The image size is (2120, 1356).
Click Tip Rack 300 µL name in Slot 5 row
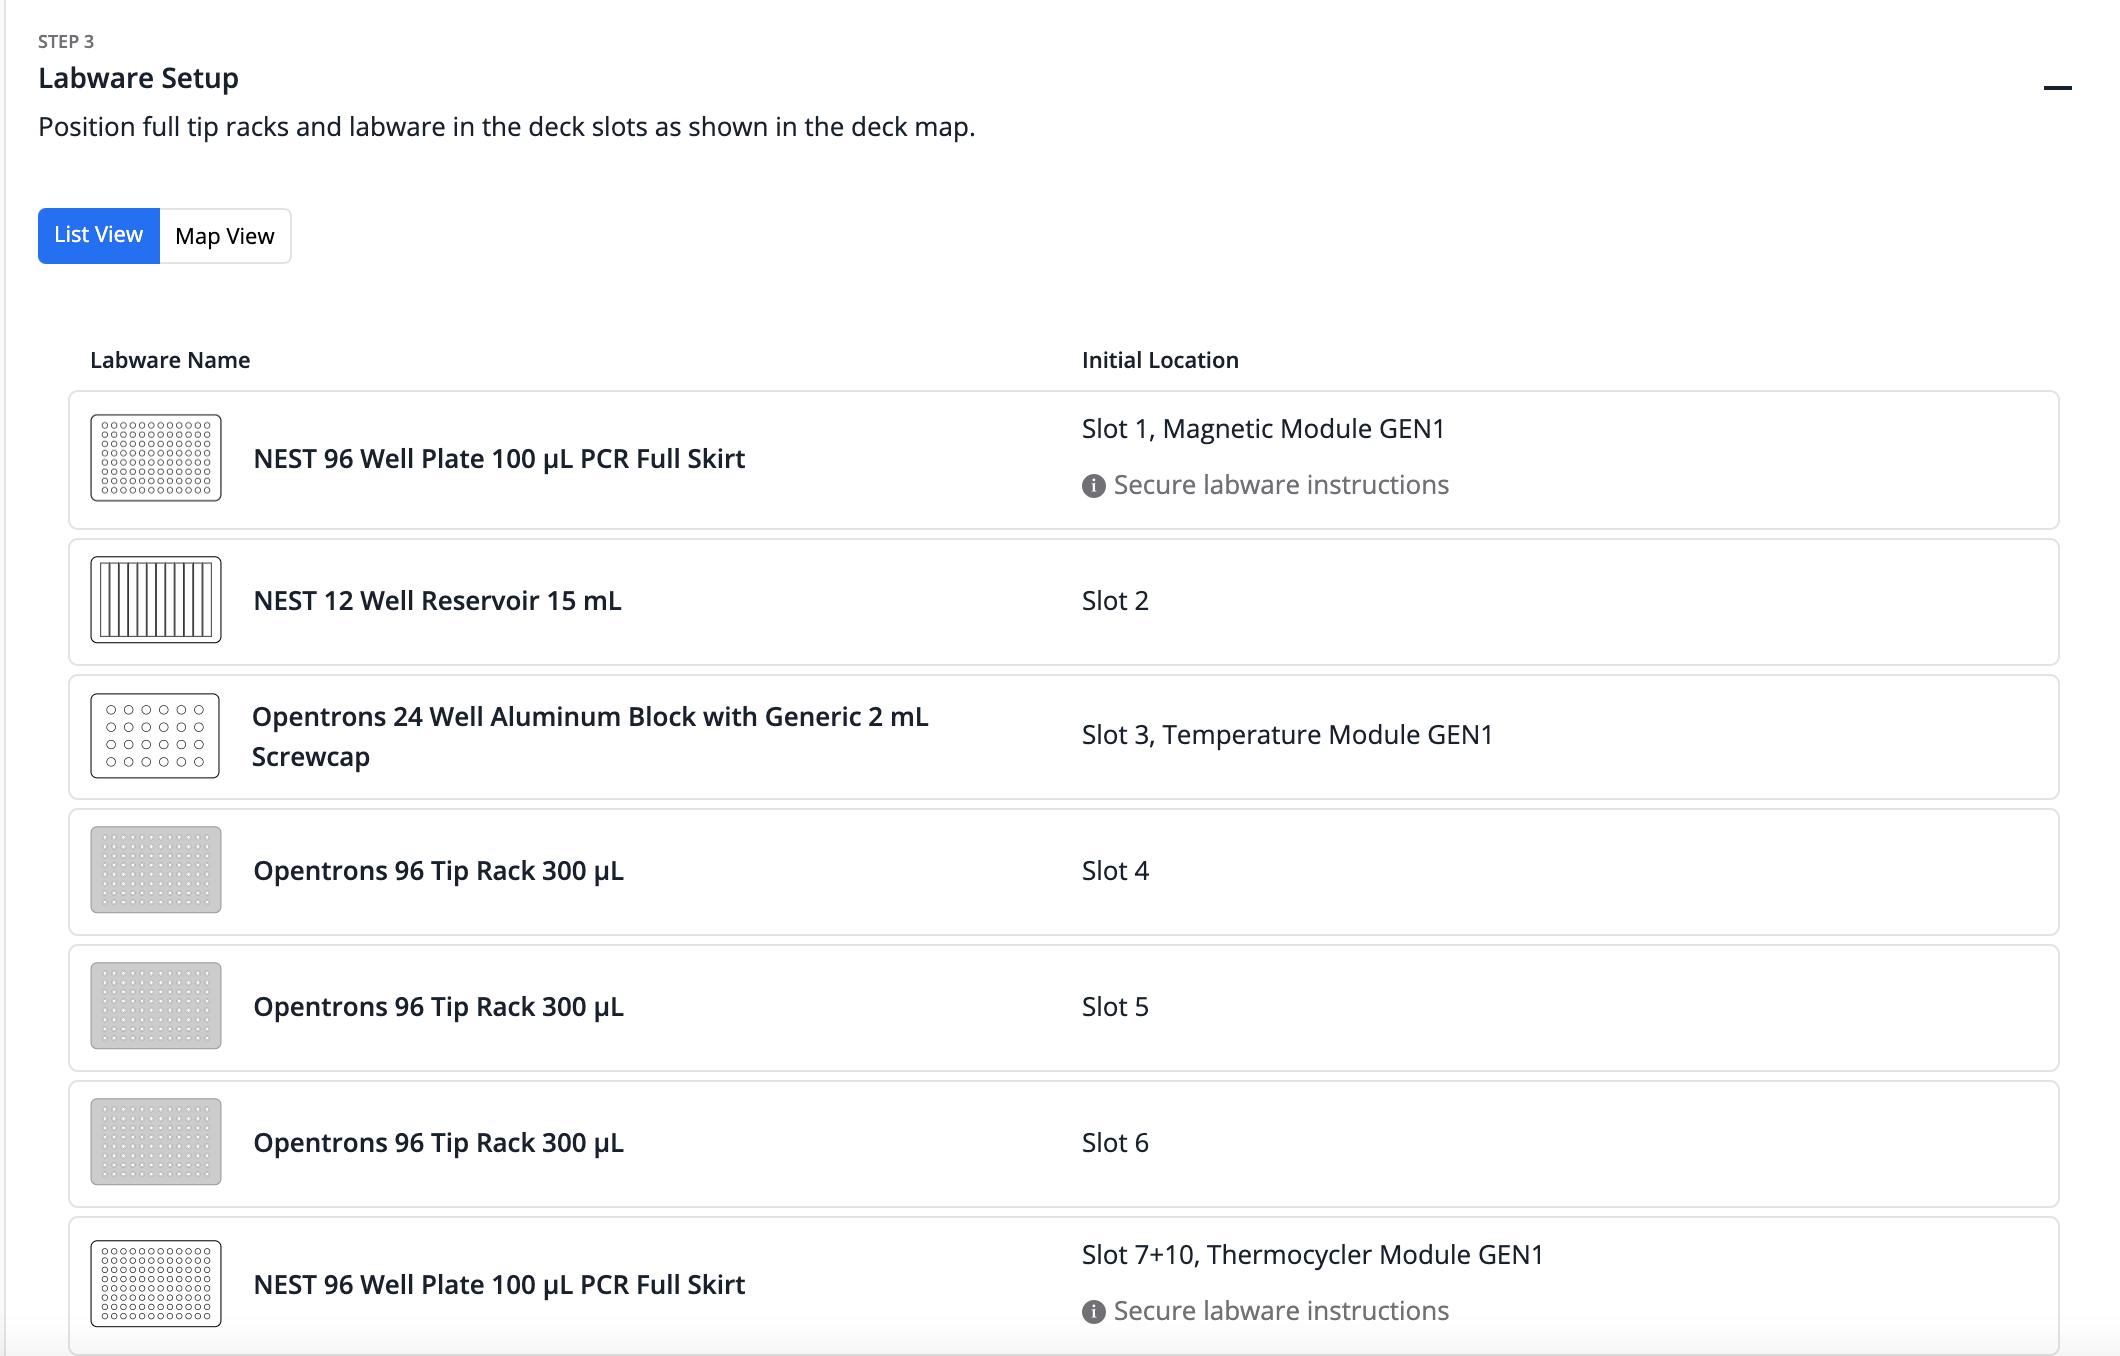pyautogui.click(x=438, y=1007)
